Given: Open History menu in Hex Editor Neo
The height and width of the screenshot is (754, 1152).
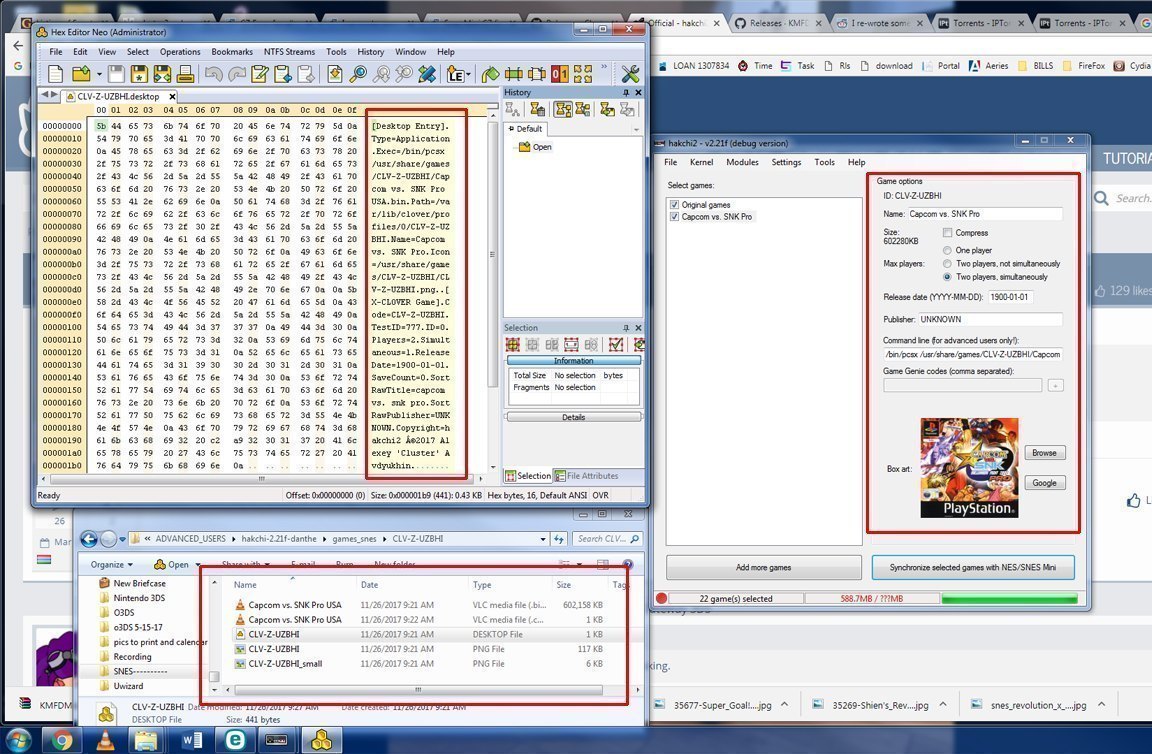Looking at the screenshot, I should 370,51.
